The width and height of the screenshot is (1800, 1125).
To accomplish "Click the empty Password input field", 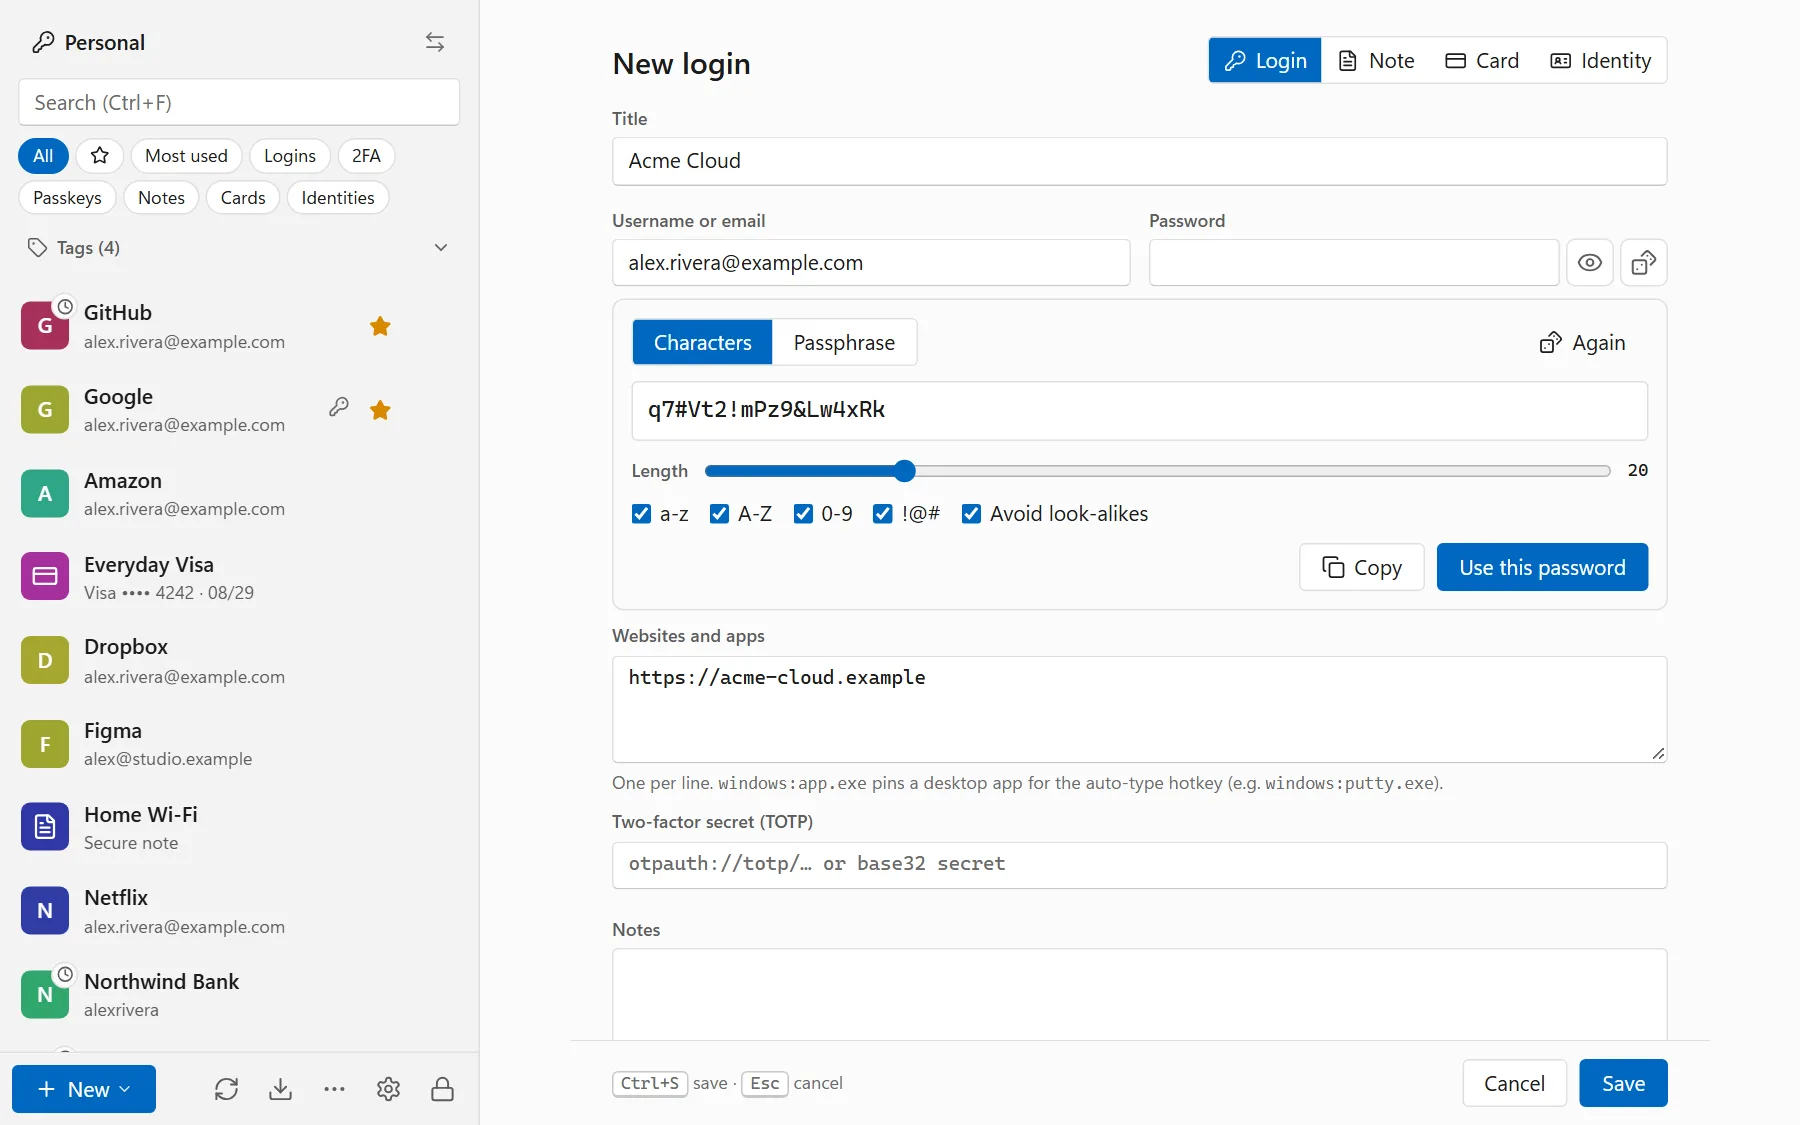I will coord(1354,263).
